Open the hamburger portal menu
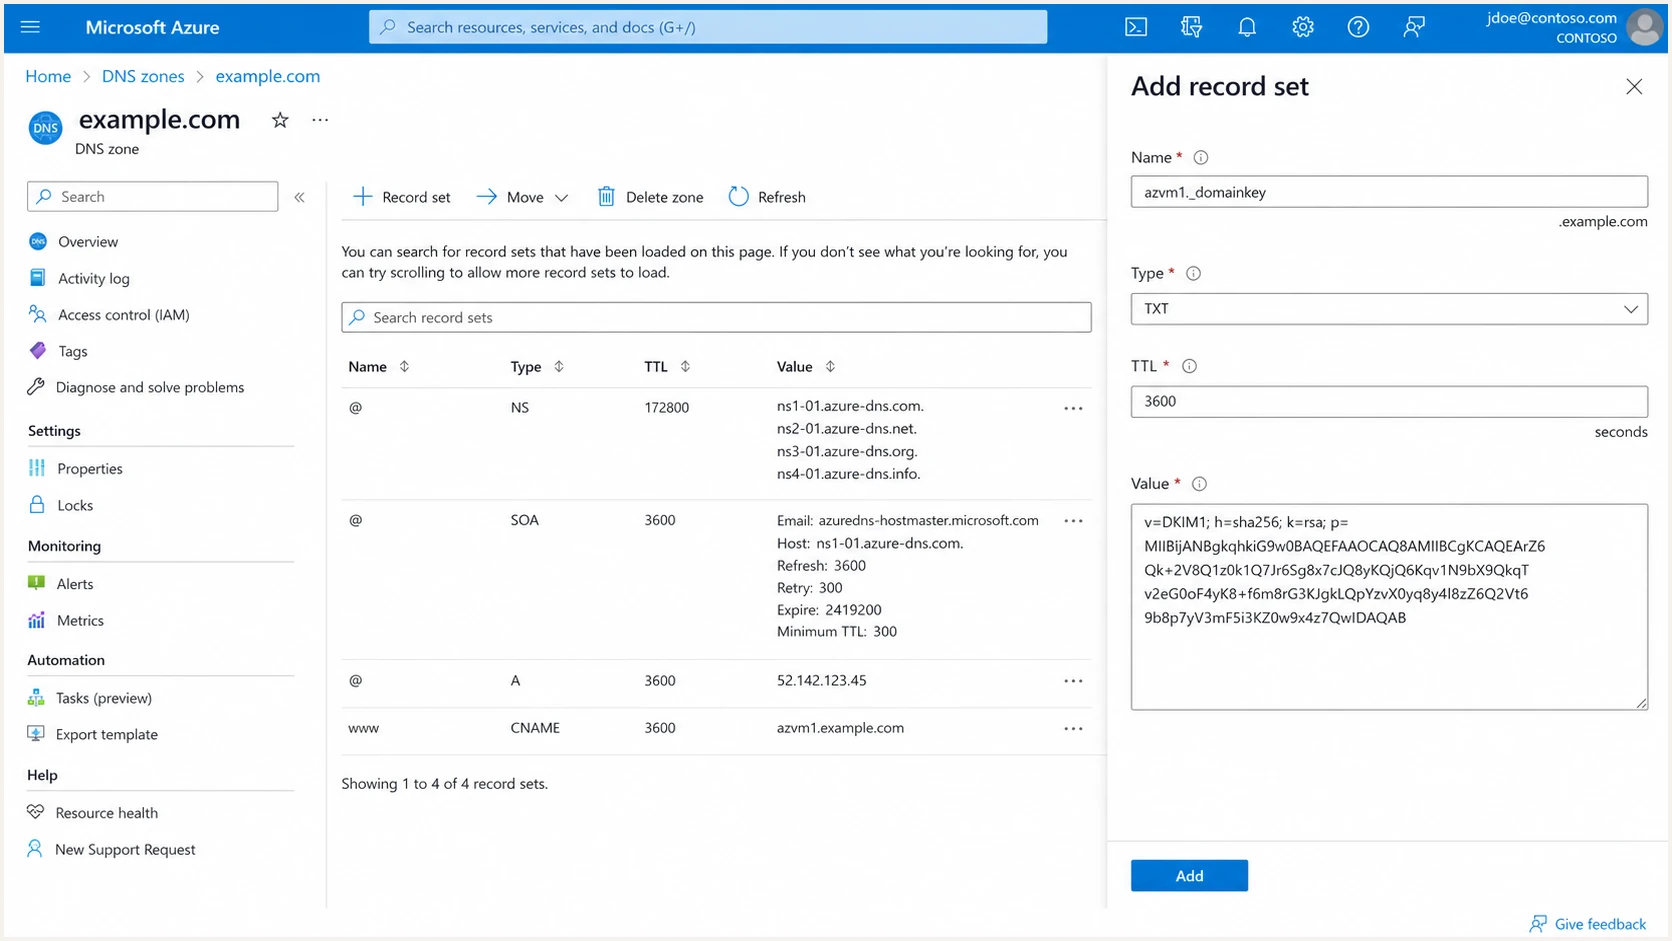The width and height of the screenshot is (1672, 941). 30,27
